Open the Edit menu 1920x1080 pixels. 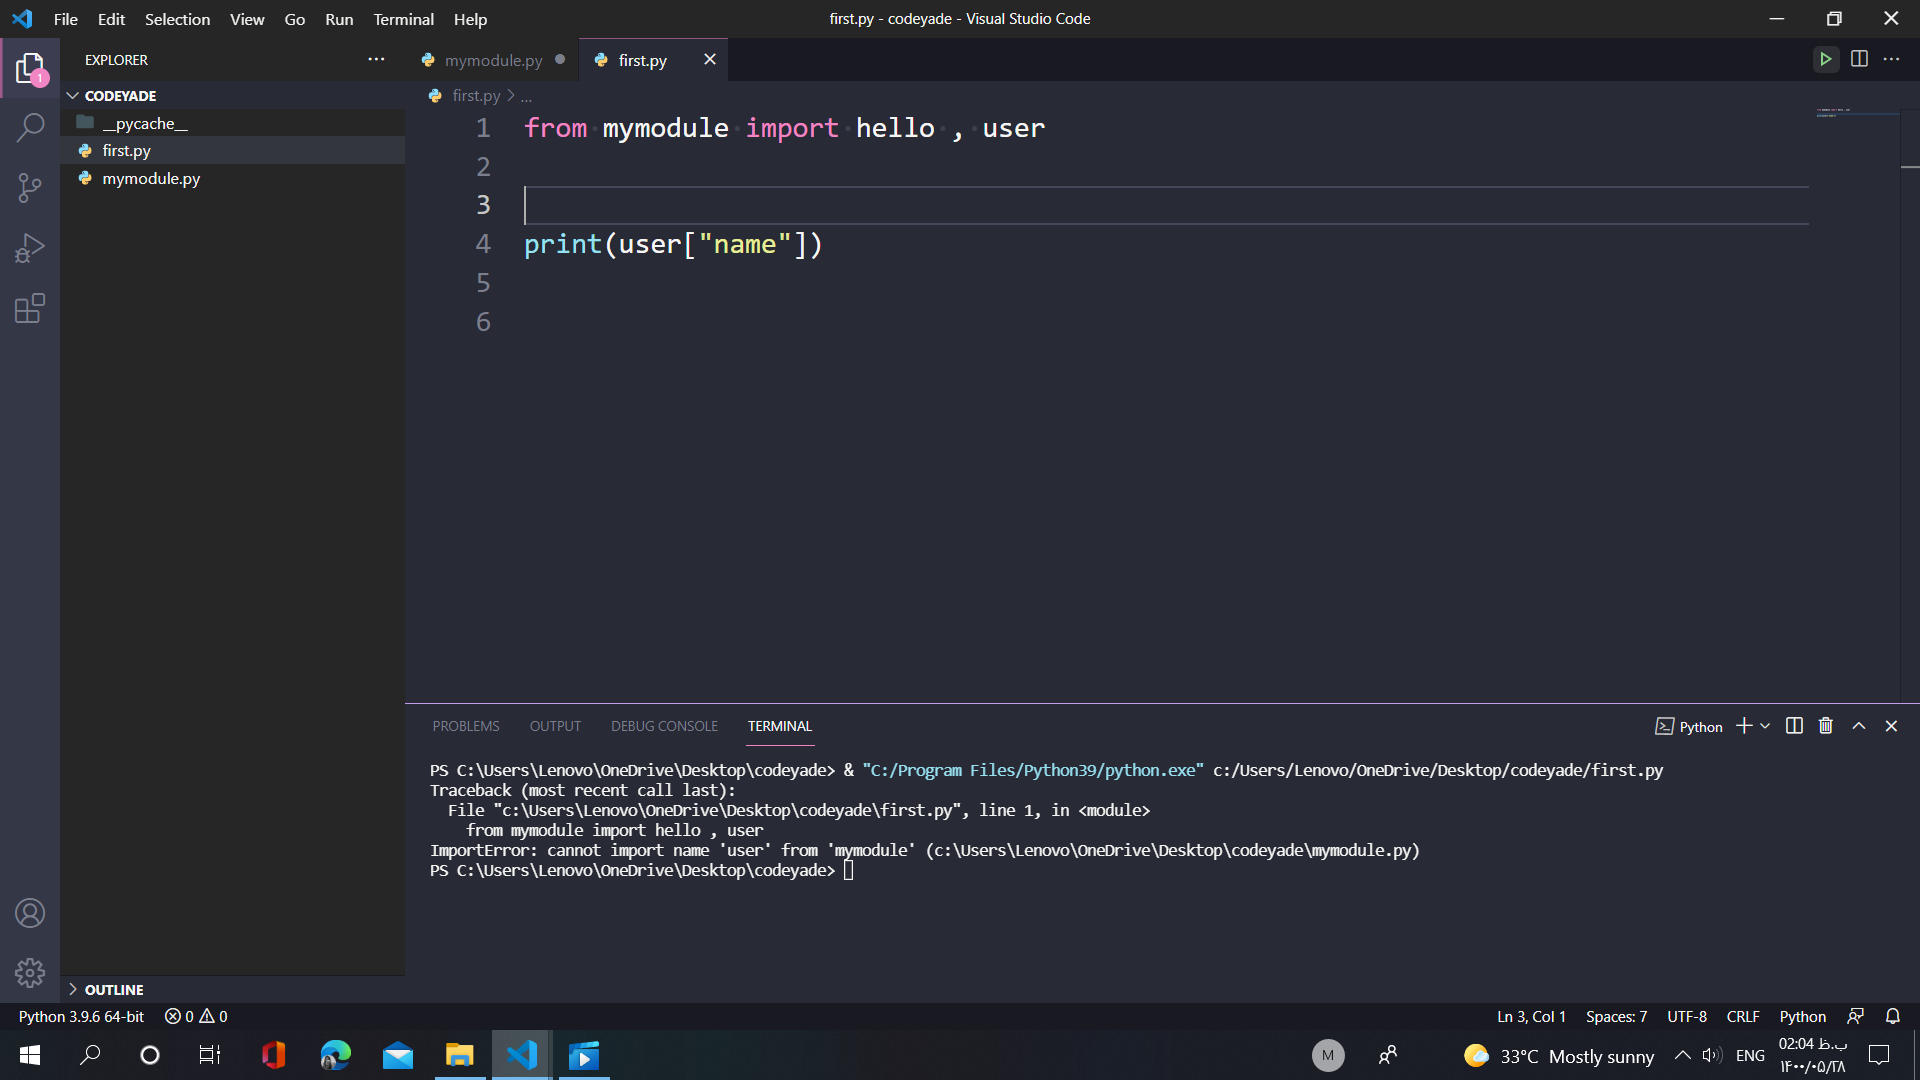(111, 19)
